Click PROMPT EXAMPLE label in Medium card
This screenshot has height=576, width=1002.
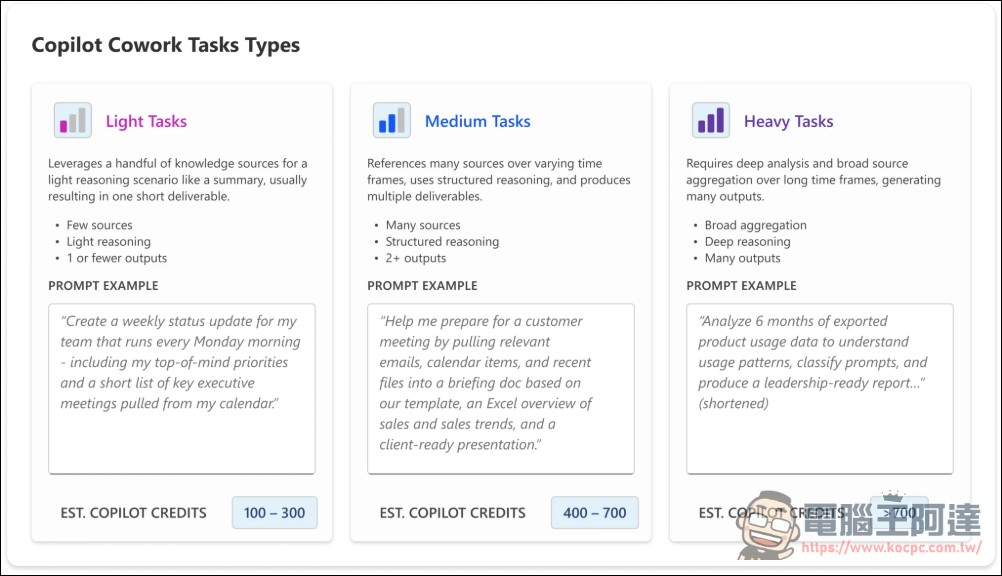(422, 286)
